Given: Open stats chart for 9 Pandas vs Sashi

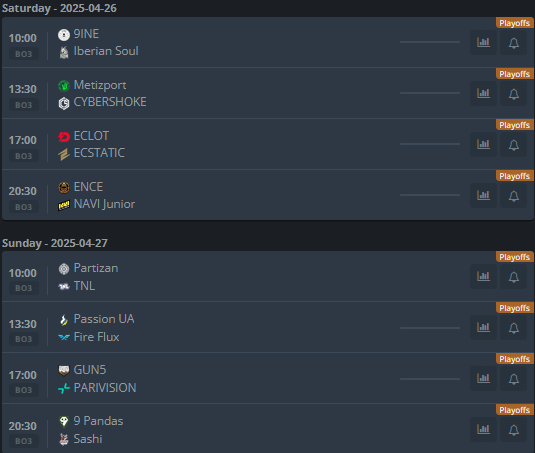Looking at the screenshot, I should (483, 429).
